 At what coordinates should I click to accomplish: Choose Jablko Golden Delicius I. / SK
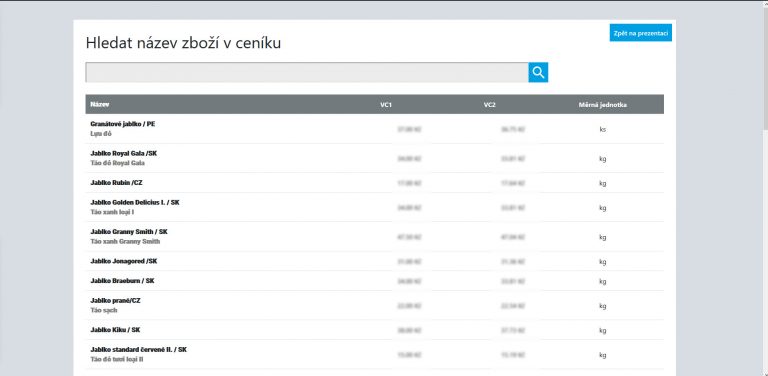pyautogui.click(x=375, y=207)
